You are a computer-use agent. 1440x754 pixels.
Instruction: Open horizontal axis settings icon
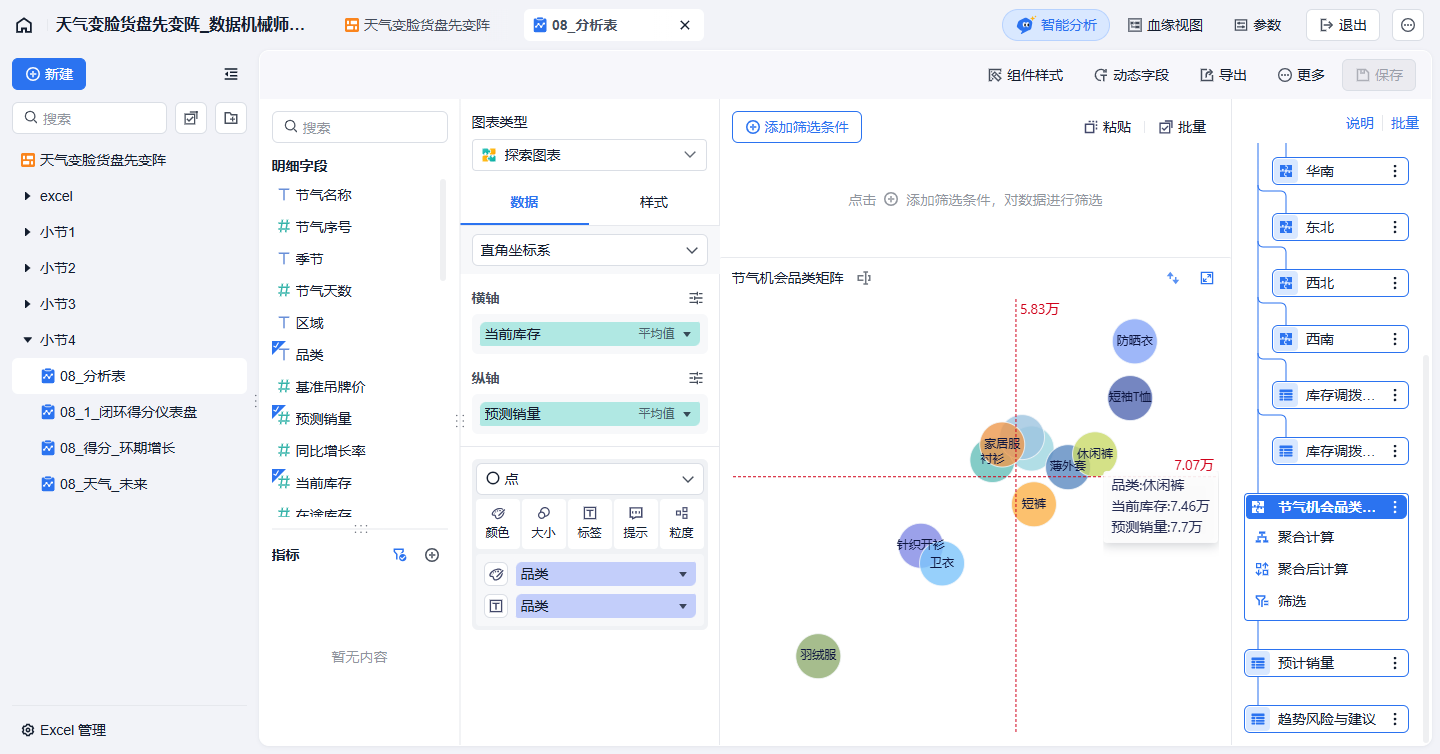tap(696, 298)
